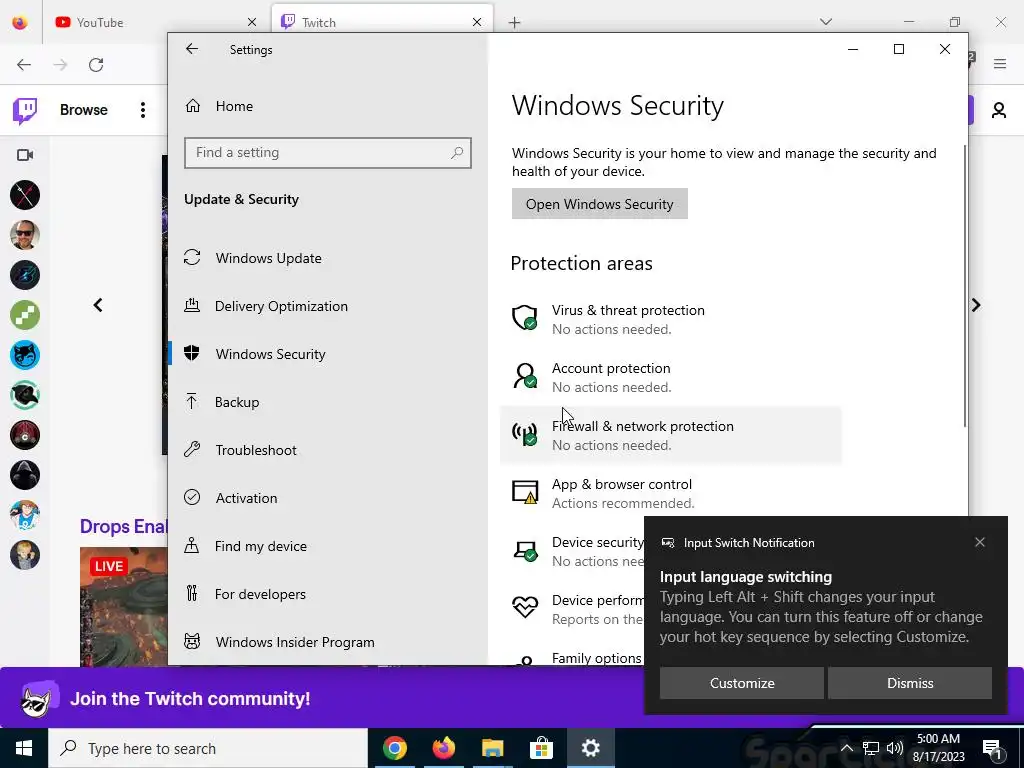The image size is (1024, 768).
Task: Open the green channel avatar in Twitch sidebar
Action: click(x=25, y=315)
